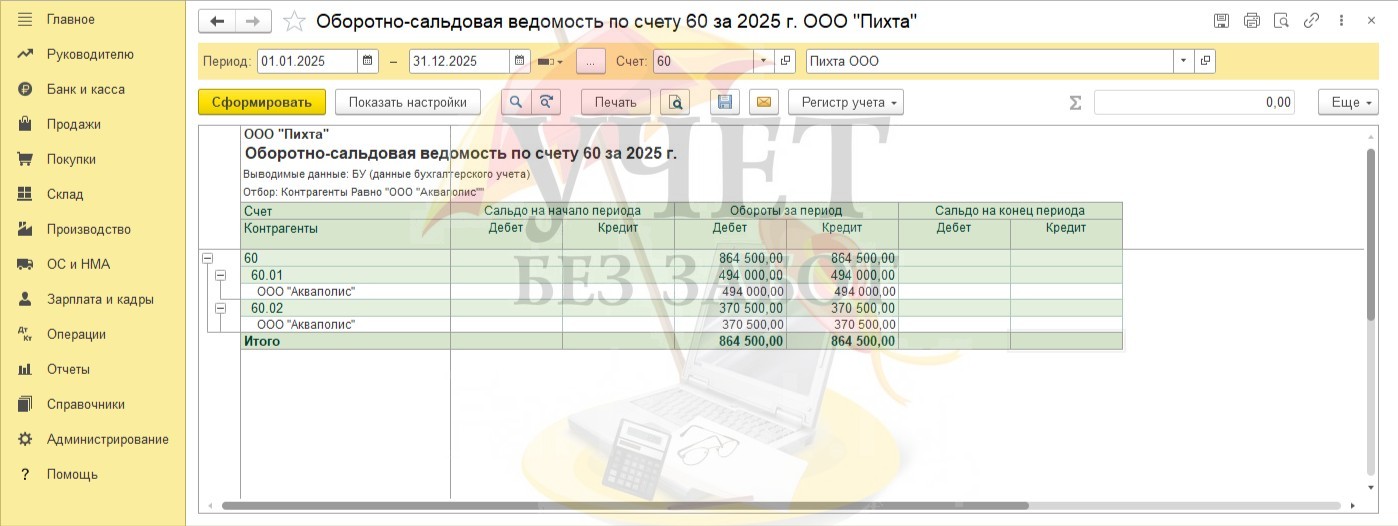Open the Руководителю section
1398x526 pixels.
point(92,54)
